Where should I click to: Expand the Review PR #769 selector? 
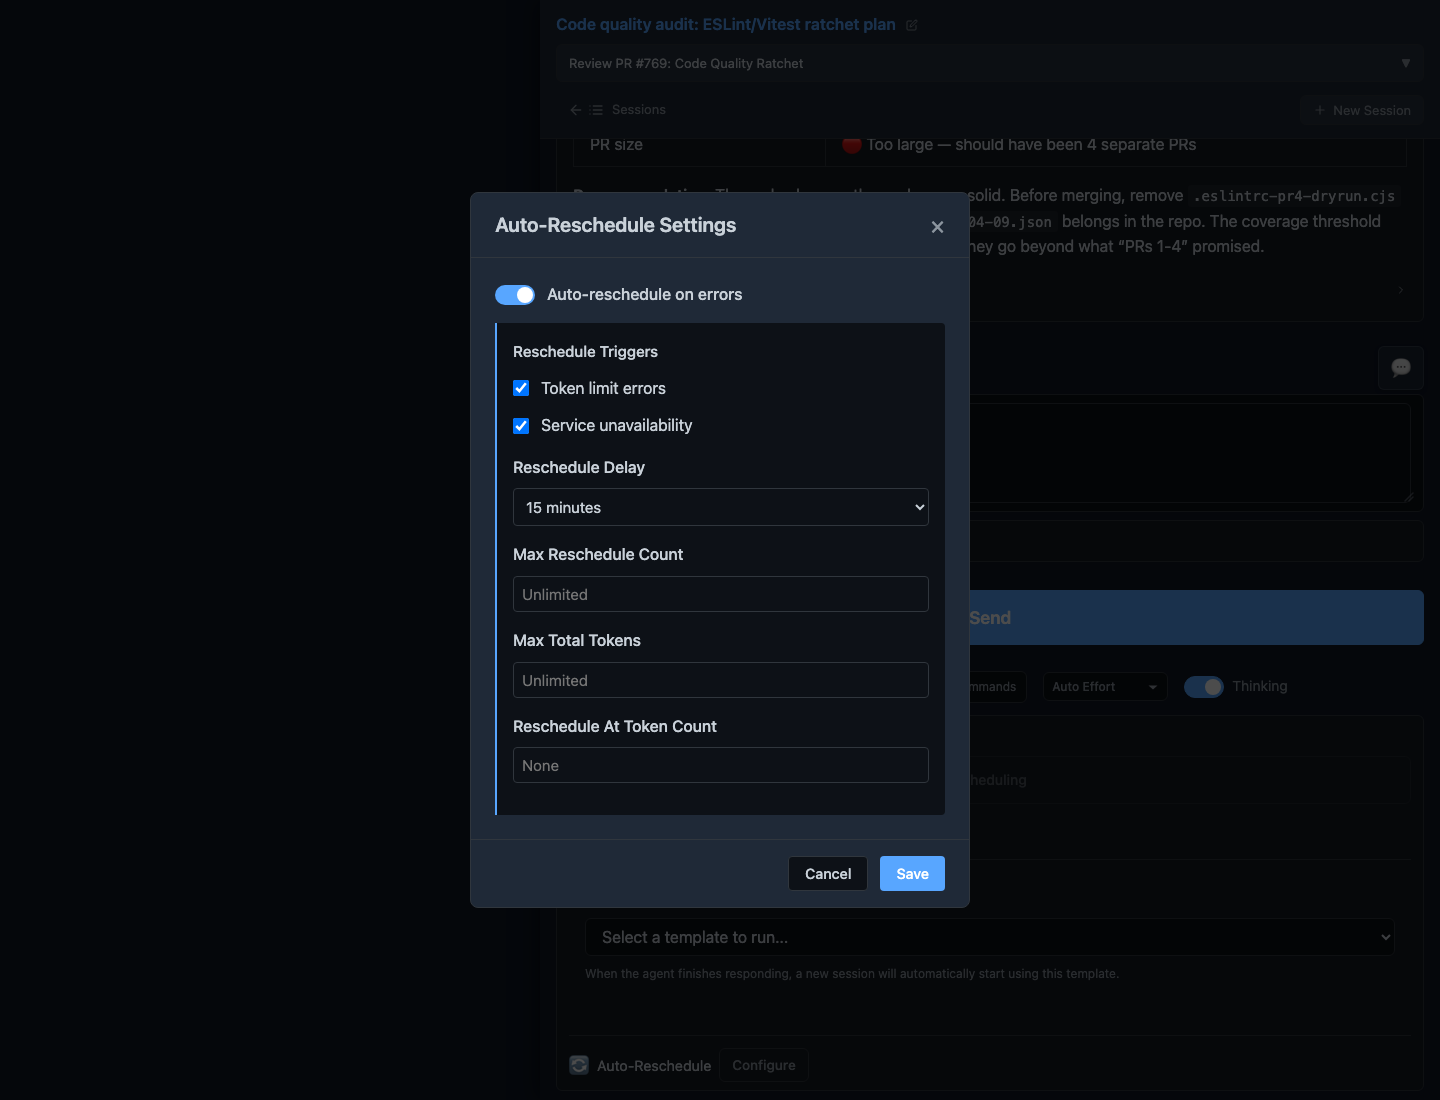coord(989,63)
